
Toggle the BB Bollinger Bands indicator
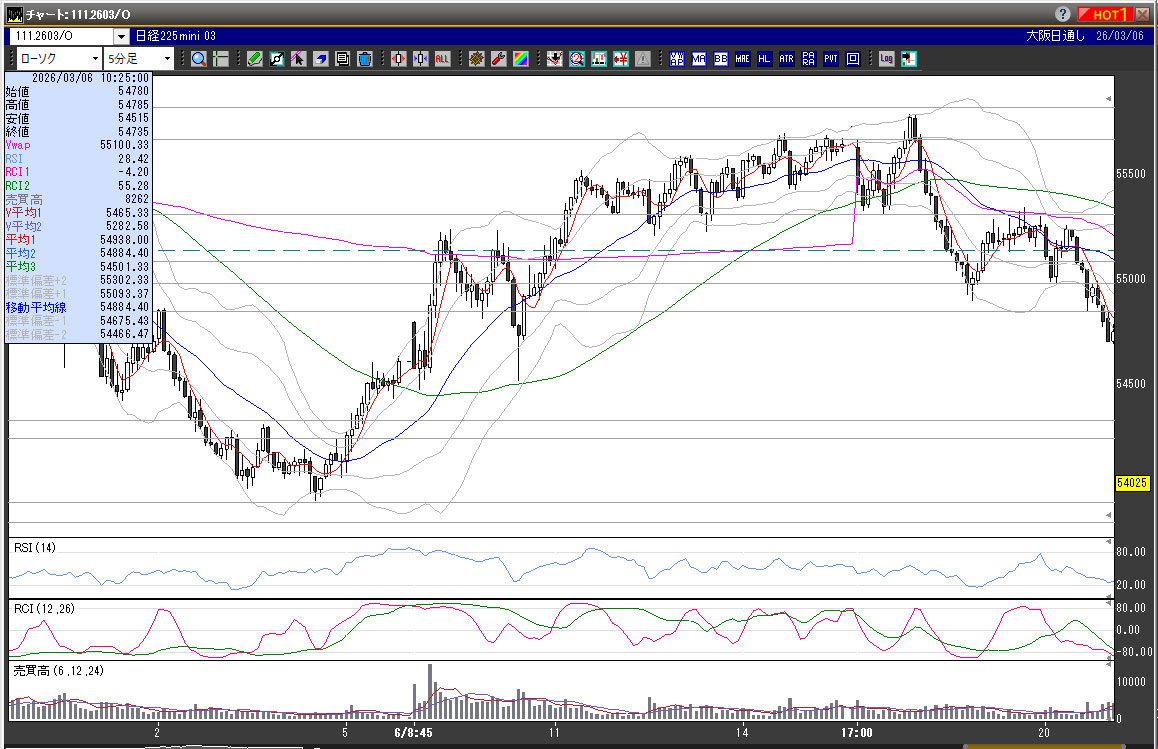[x=720, y=59]
